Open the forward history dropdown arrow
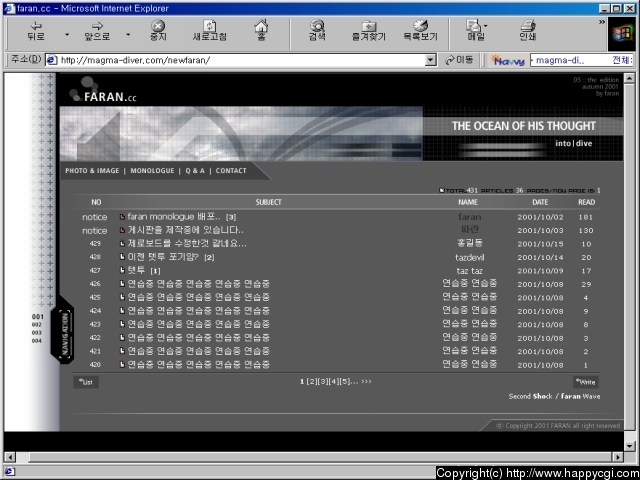Screen dimensions: 640x480 [x=128, y=35]
